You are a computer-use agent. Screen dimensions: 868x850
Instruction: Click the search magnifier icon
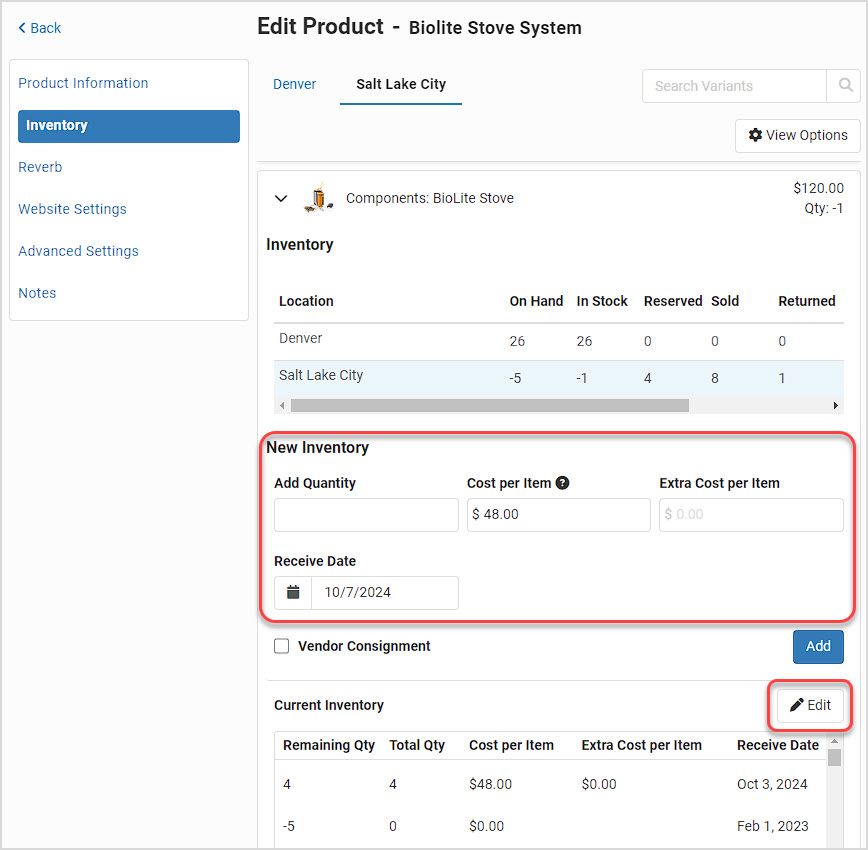845,85
